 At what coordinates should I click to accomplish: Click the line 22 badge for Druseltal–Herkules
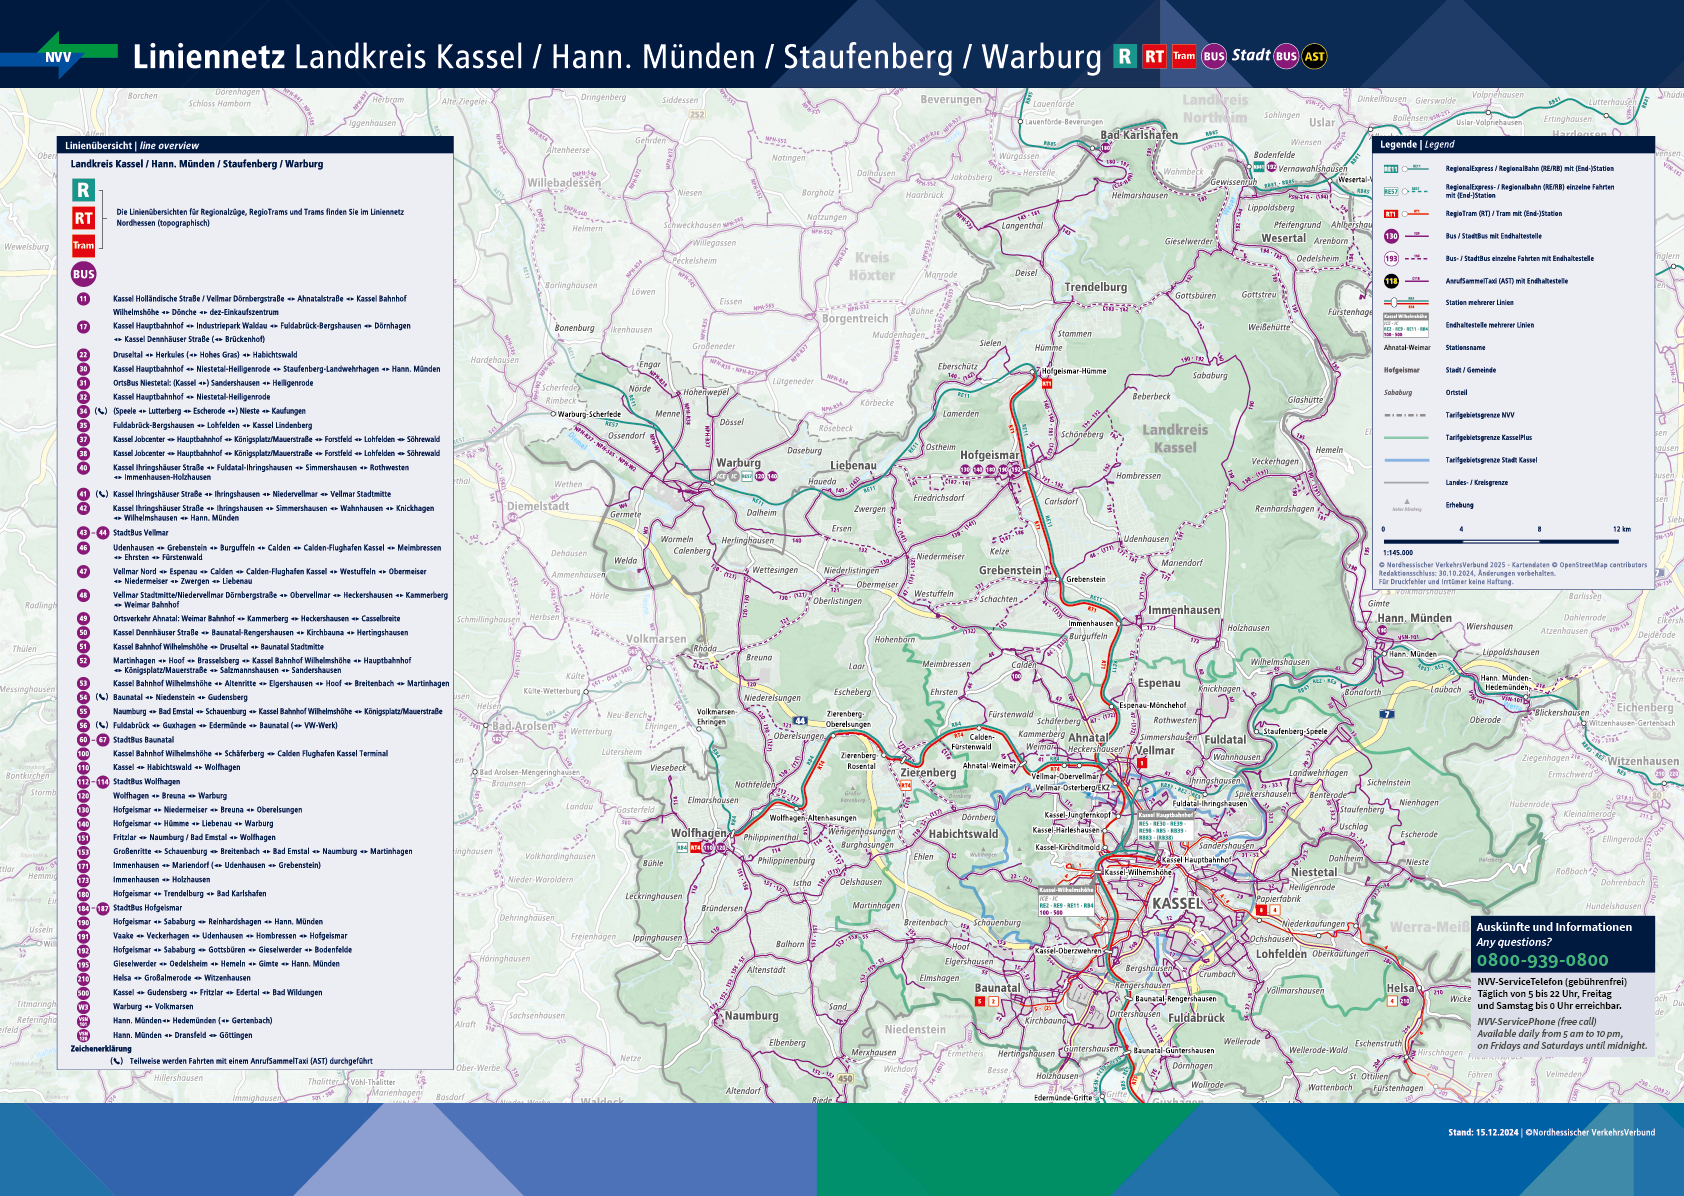[83, 354]
